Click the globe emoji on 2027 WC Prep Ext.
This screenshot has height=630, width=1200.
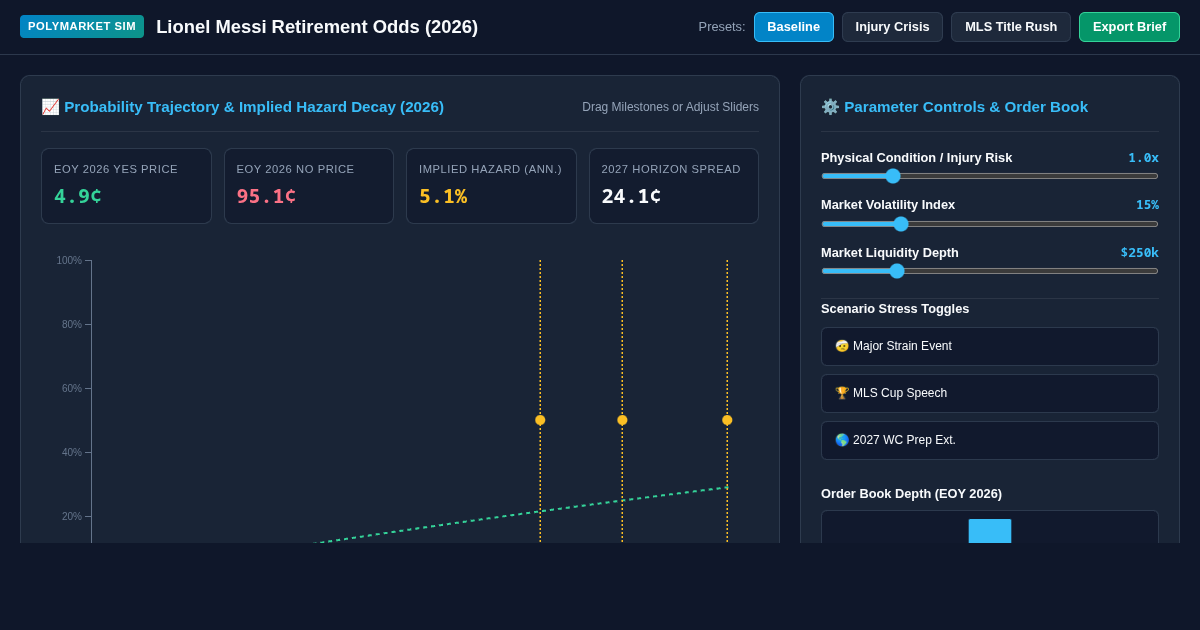tap(842, 440)
